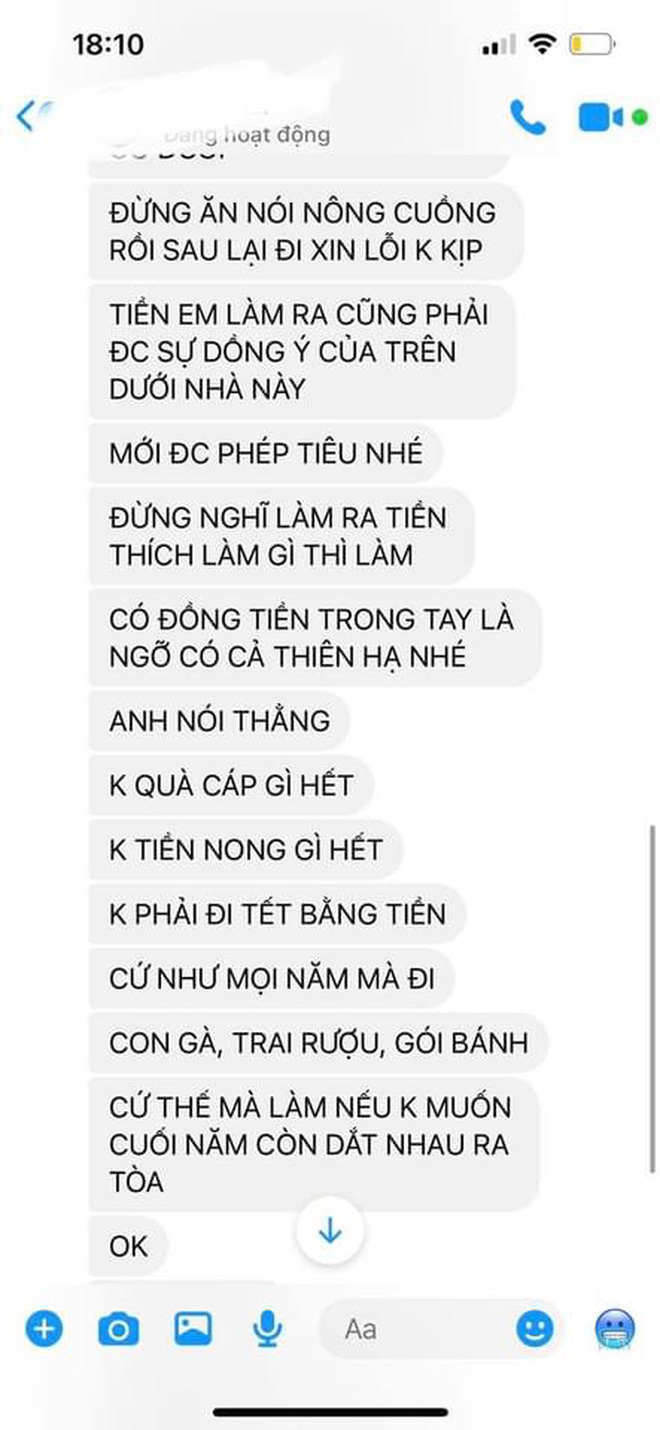
Task: Tap message "K TIỀN NONG GÌ HẾT"
Action: (x=245, y=850)
